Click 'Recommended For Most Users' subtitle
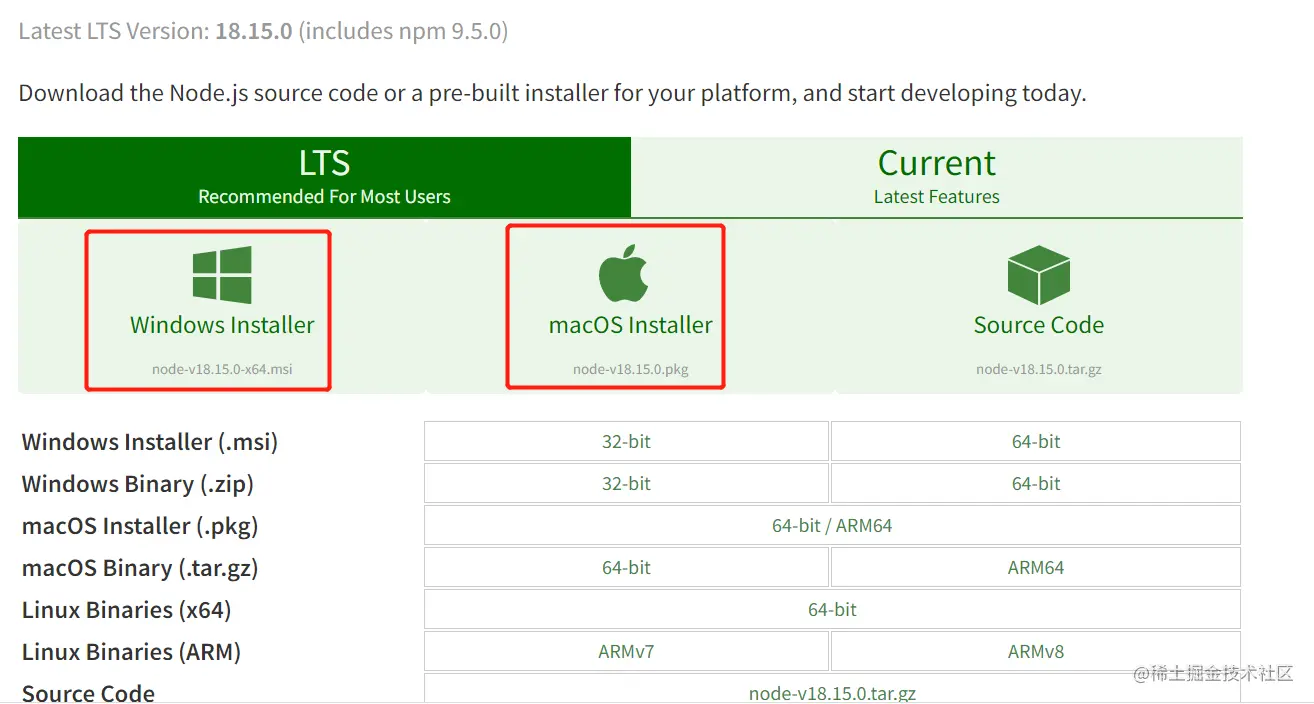The image size is (1314, 704). (x=324, y=197)
